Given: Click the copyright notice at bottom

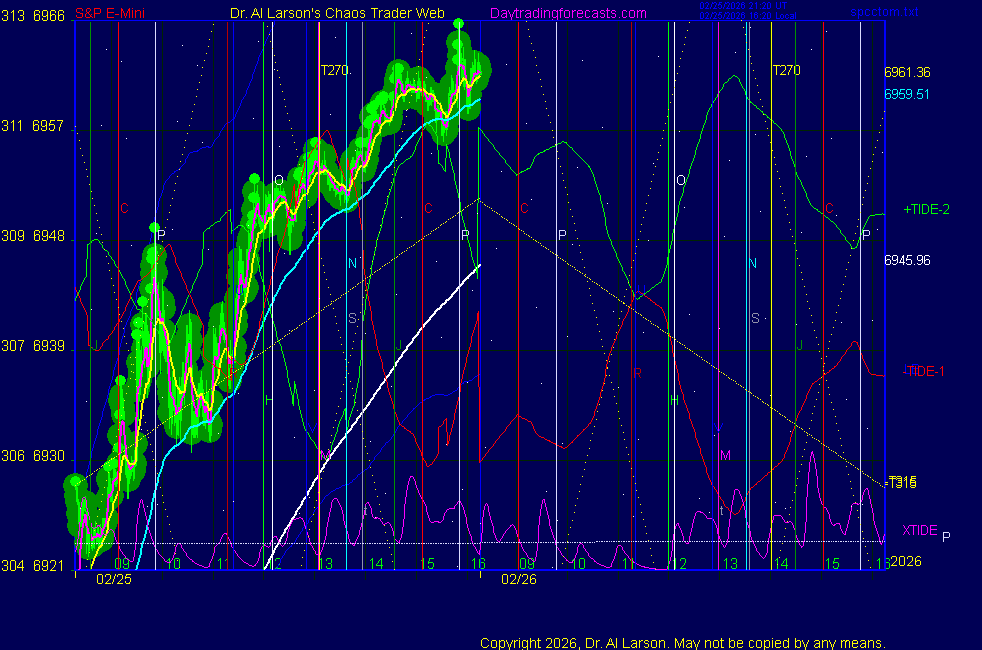Looking at the screenshot, I should [682, 642].
